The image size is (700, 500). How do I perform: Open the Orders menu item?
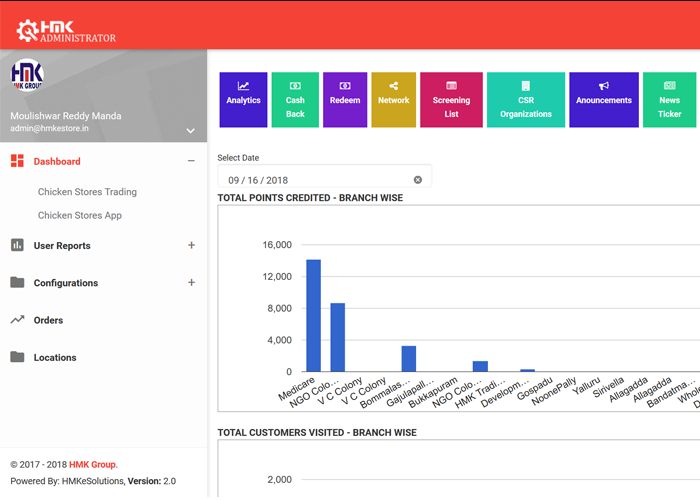click(48, 320)
